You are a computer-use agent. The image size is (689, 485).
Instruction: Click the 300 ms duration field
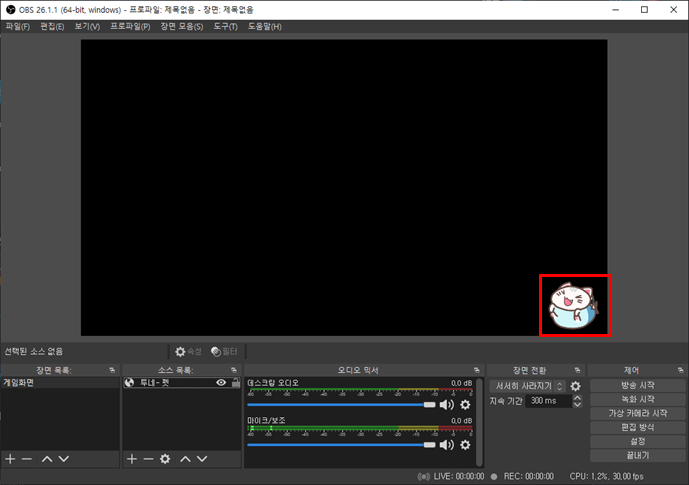(548, 401)
